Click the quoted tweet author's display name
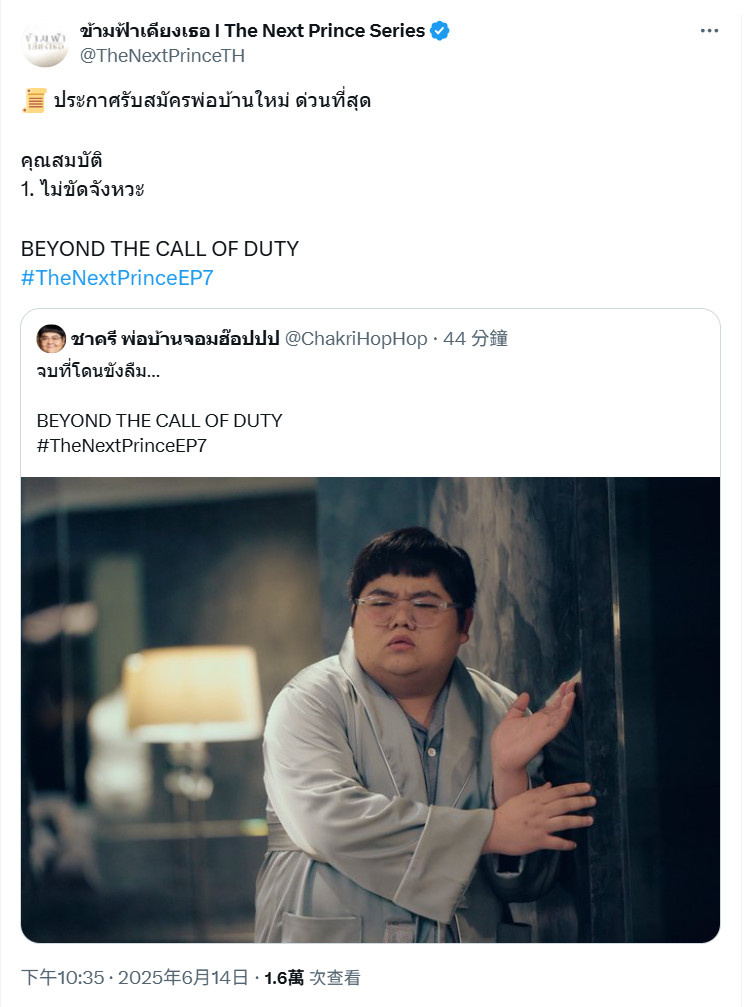744x1007 pixels. [175, 338]
